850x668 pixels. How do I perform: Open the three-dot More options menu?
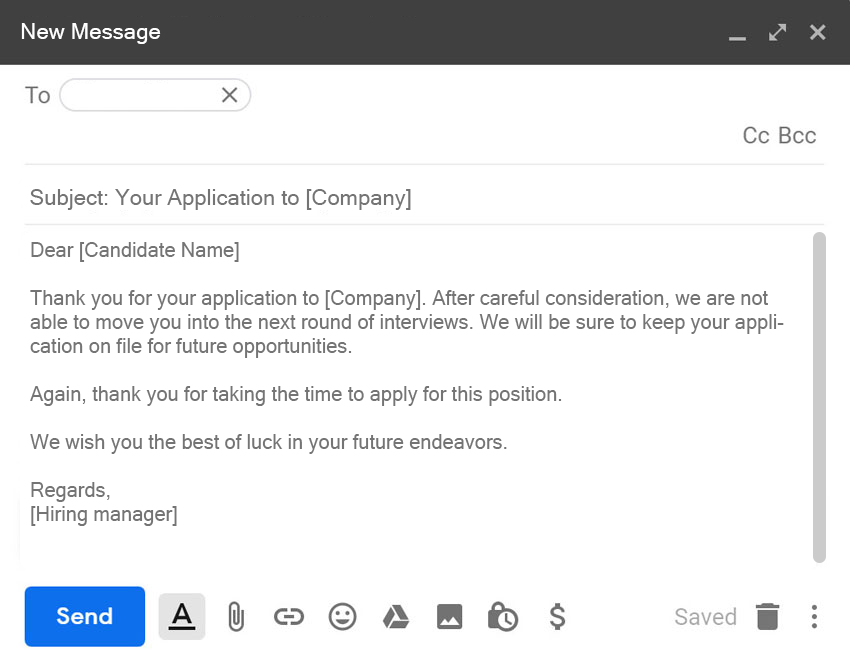point(814,617)
